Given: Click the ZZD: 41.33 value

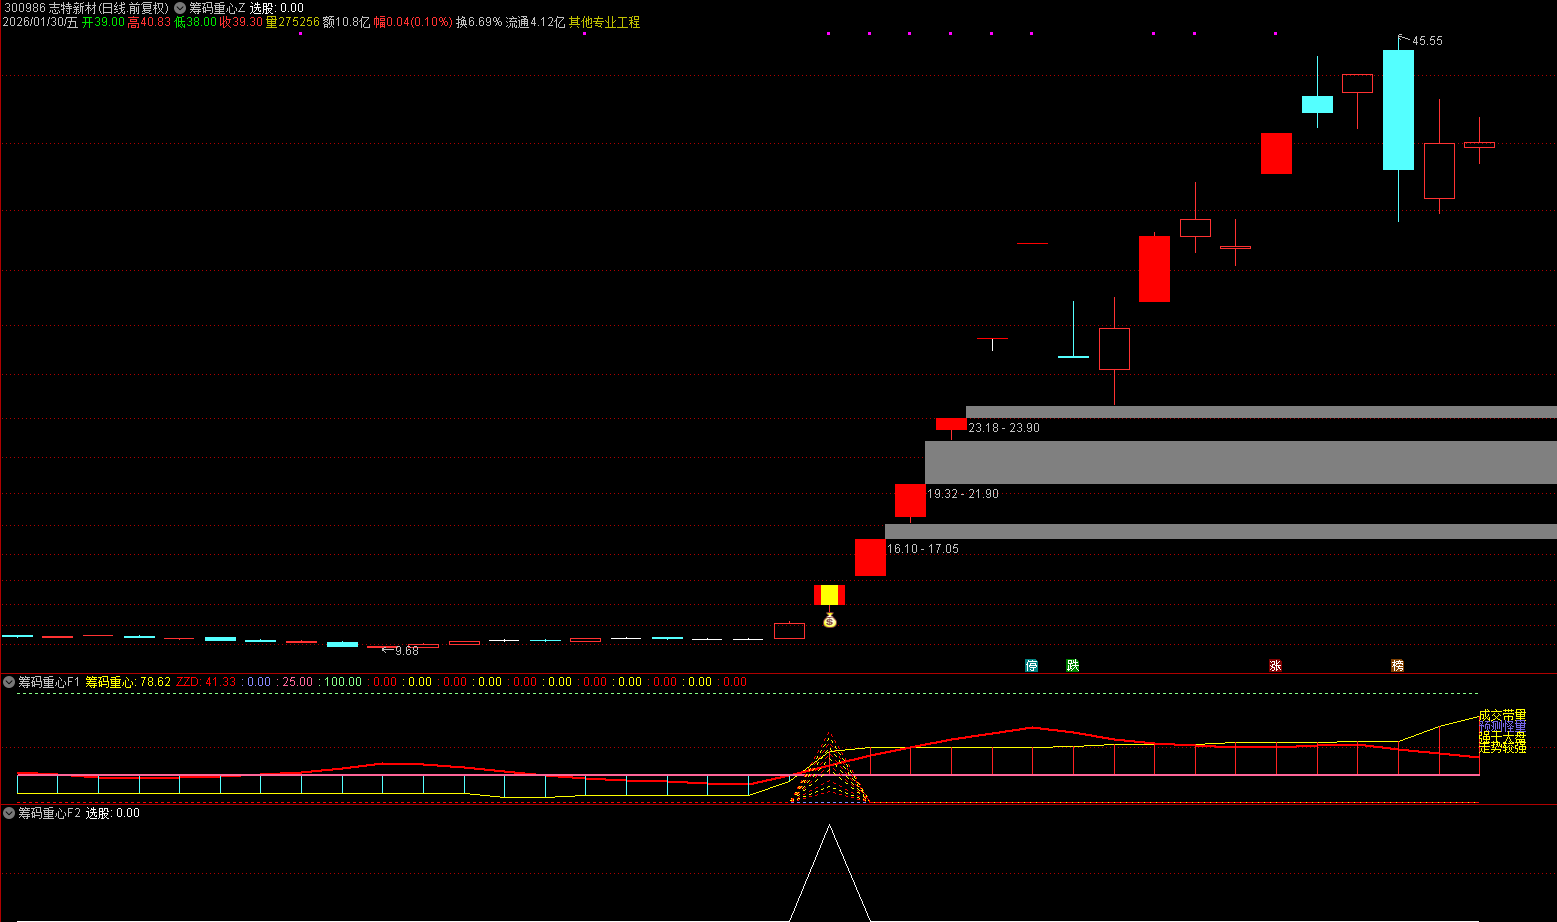Looking at the screenshot, I should pos(206,682).
